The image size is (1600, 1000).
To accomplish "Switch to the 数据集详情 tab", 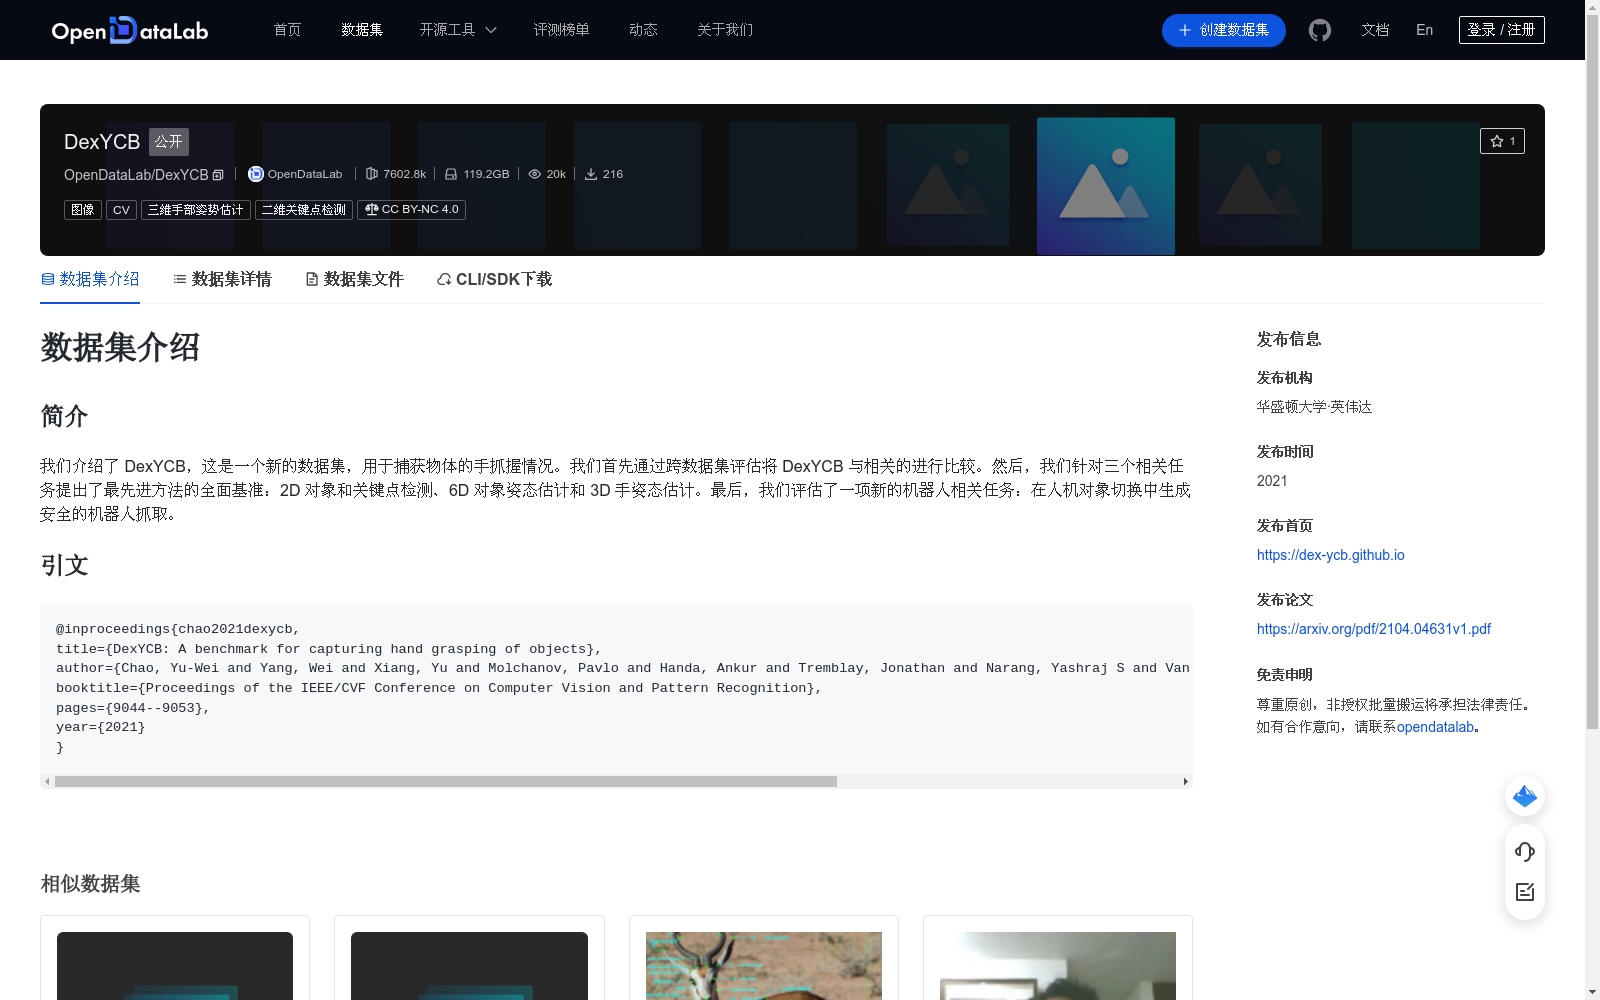I will 222,279.
